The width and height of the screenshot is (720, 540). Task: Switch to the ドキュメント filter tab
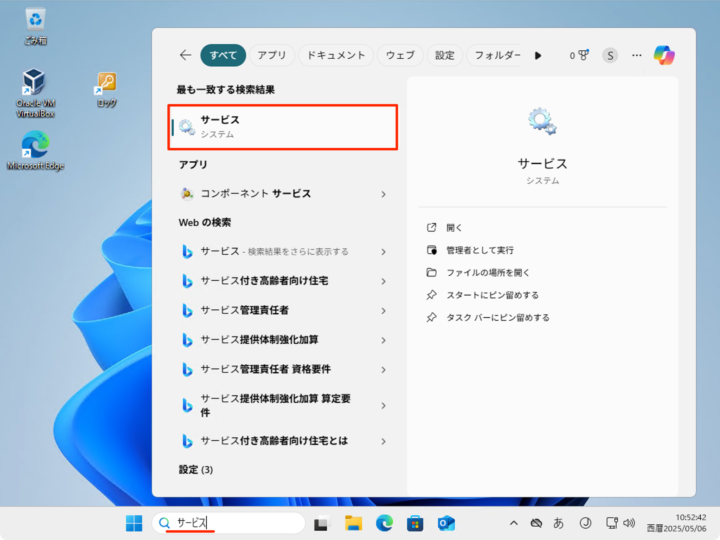[x=336, y=56]
